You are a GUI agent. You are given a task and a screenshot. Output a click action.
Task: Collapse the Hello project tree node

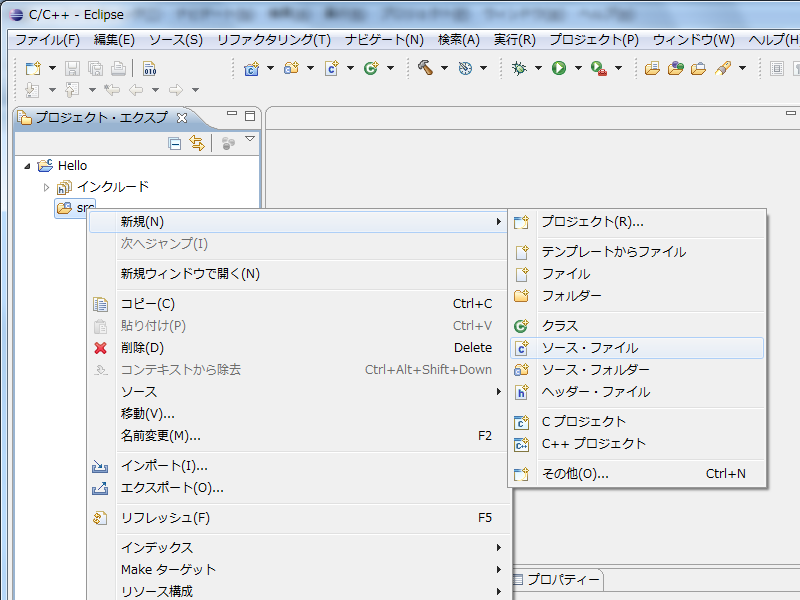point(27,166)
